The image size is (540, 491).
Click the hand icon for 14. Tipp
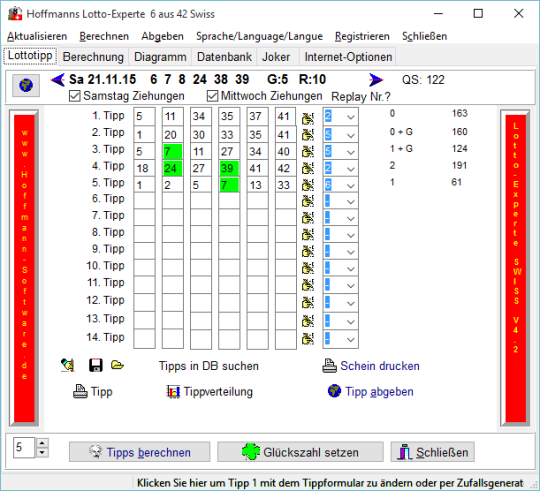(308, 339)
